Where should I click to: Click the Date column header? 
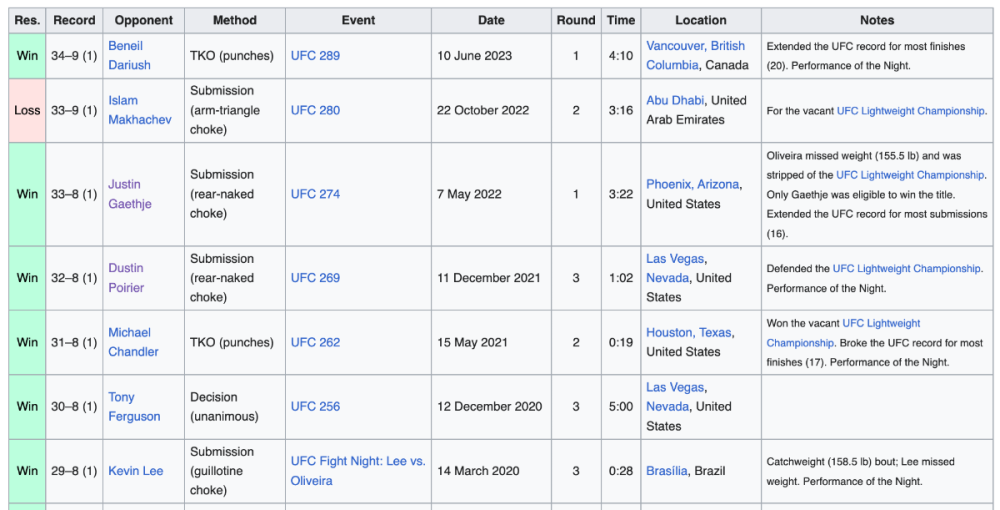point(491,20)
